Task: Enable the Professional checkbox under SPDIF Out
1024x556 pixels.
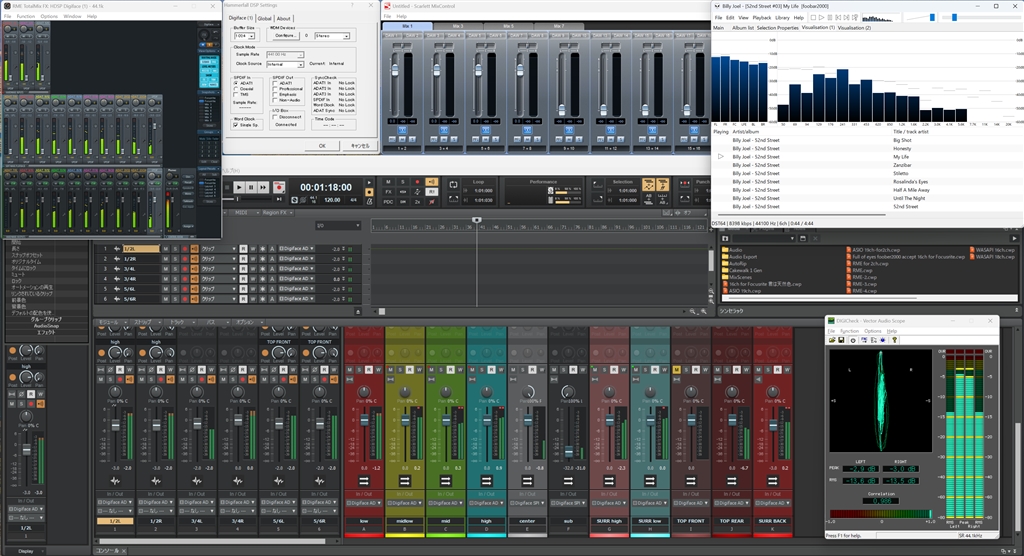Action: coord(274,89)
